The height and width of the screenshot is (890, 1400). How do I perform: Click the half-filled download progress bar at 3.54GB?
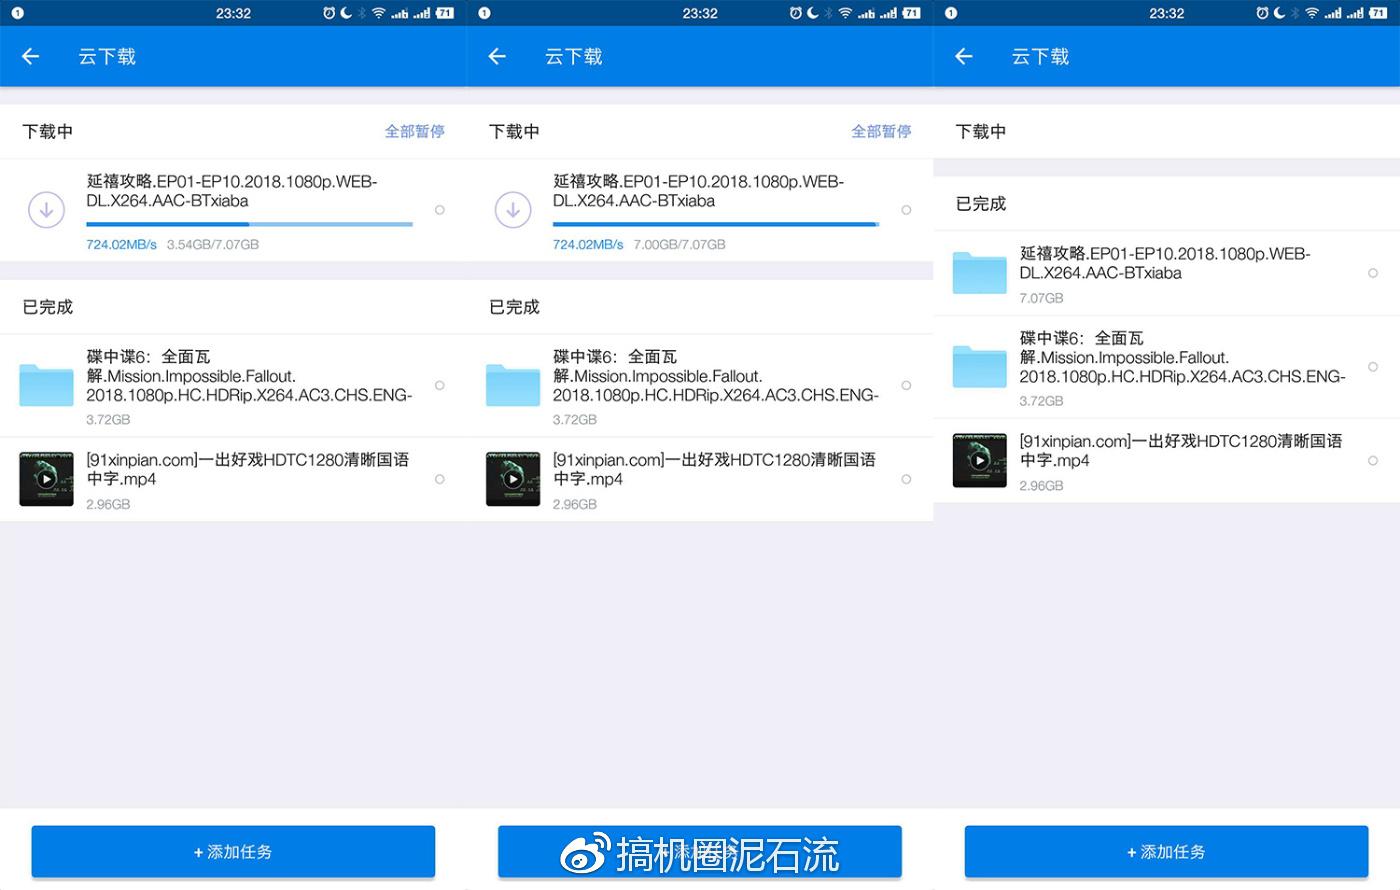(x=249, y=224)
